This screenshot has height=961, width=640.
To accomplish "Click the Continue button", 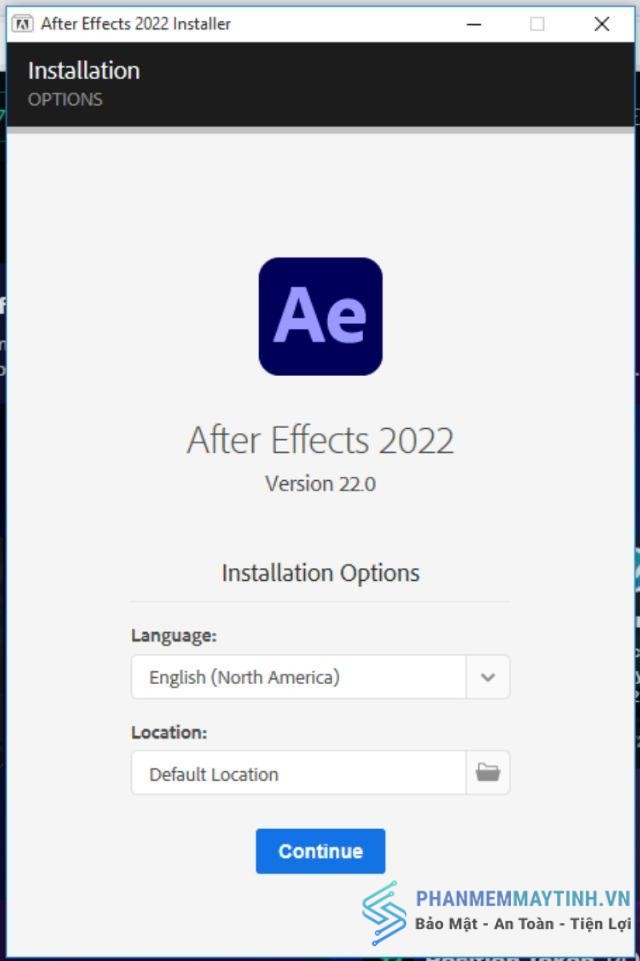I will point(321,851).
